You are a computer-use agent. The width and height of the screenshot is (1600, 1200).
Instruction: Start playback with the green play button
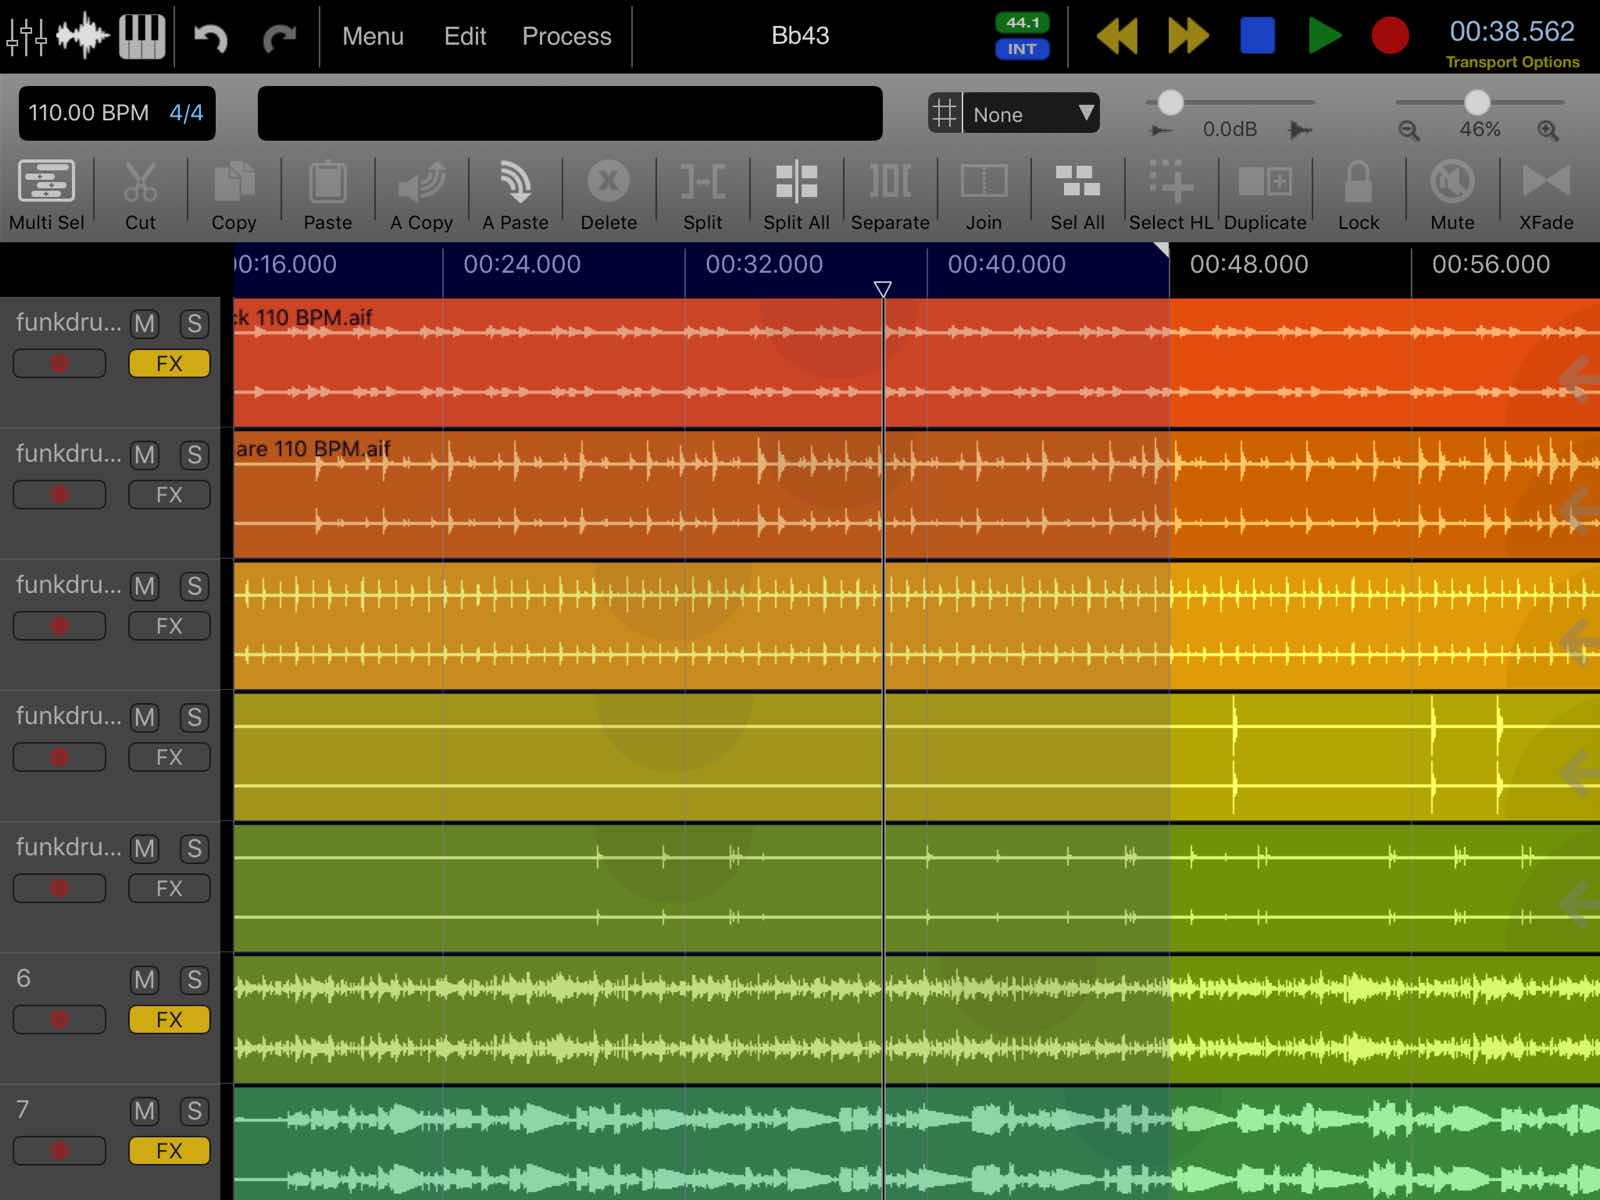[x=1325, y=36]
